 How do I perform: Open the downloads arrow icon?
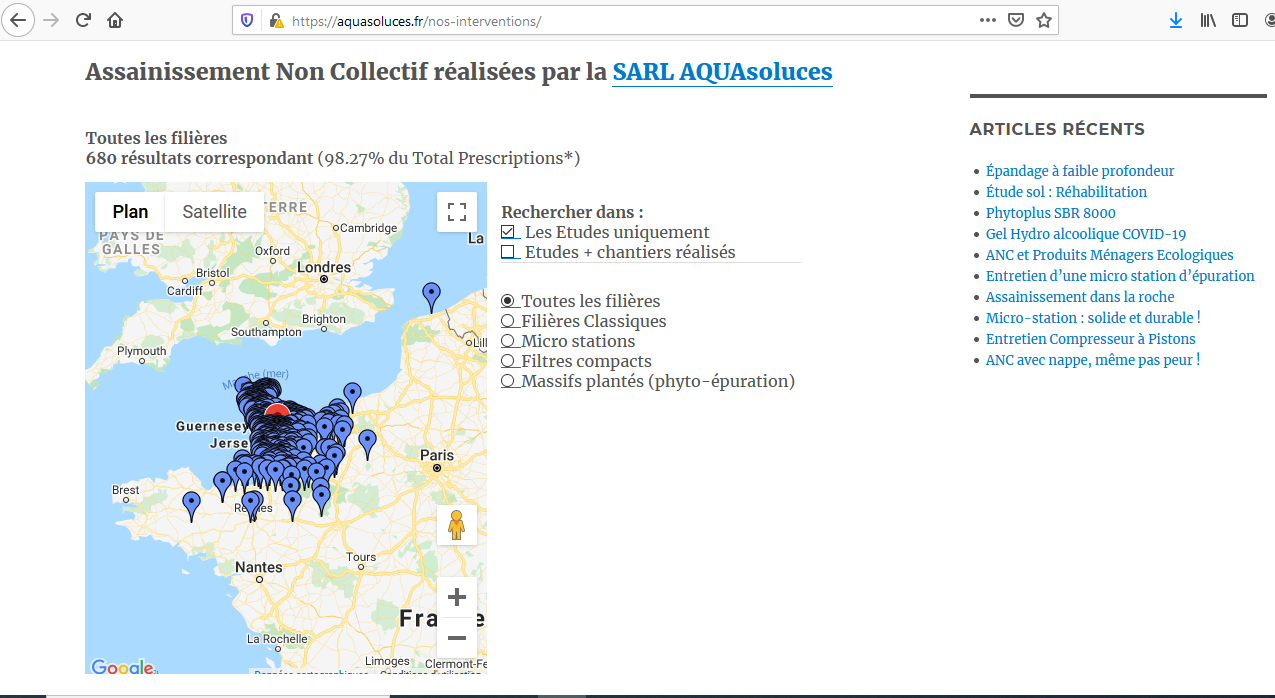[1176, 20]
